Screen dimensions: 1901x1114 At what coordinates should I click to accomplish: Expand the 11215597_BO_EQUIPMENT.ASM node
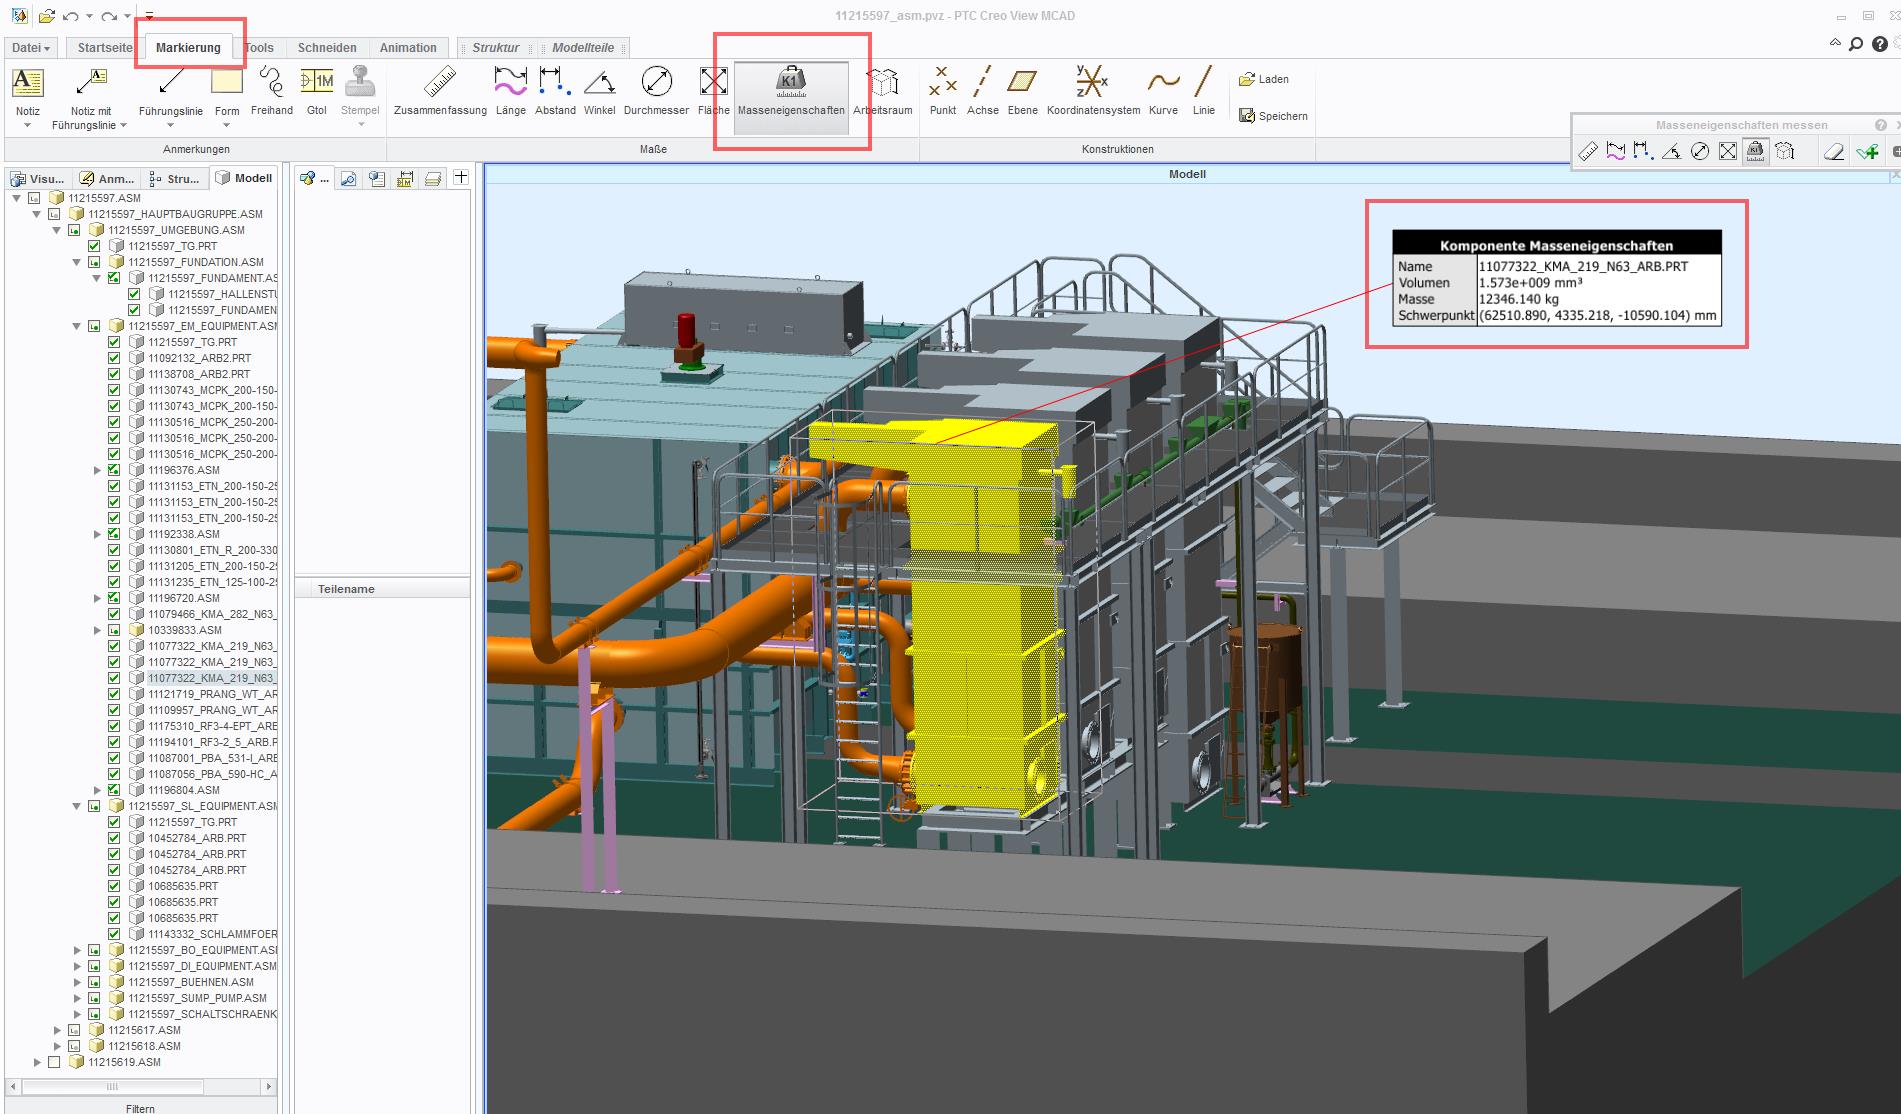point(77,950)
